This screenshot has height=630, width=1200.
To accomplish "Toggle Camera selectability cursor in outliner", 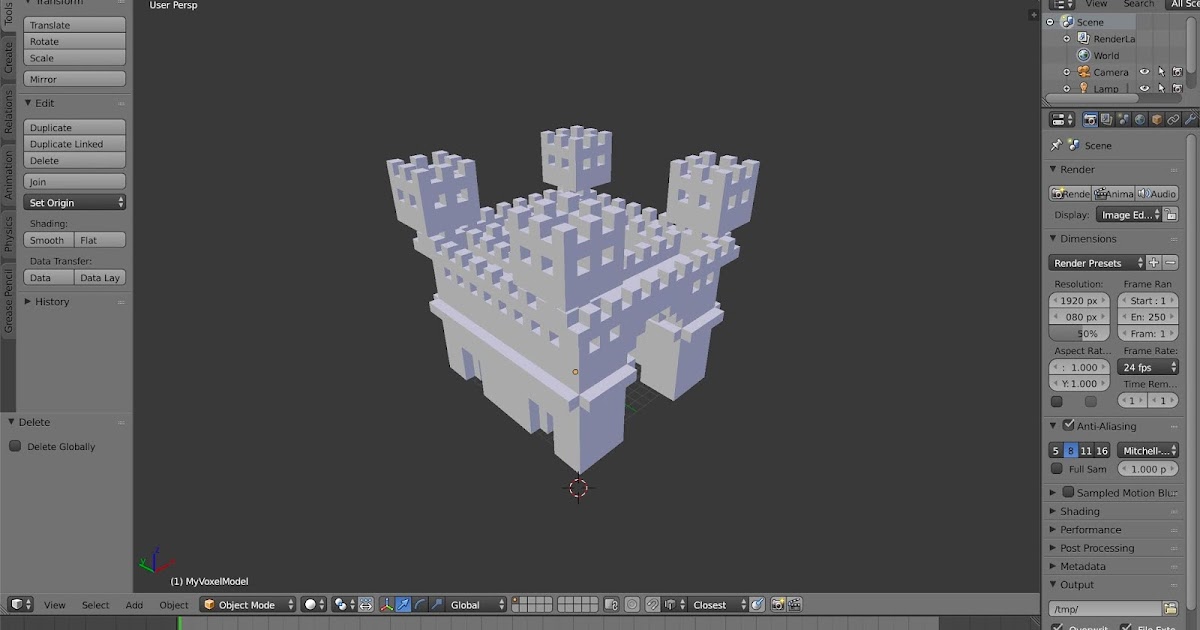I will pyautogui.click(x=1161, y=72).
